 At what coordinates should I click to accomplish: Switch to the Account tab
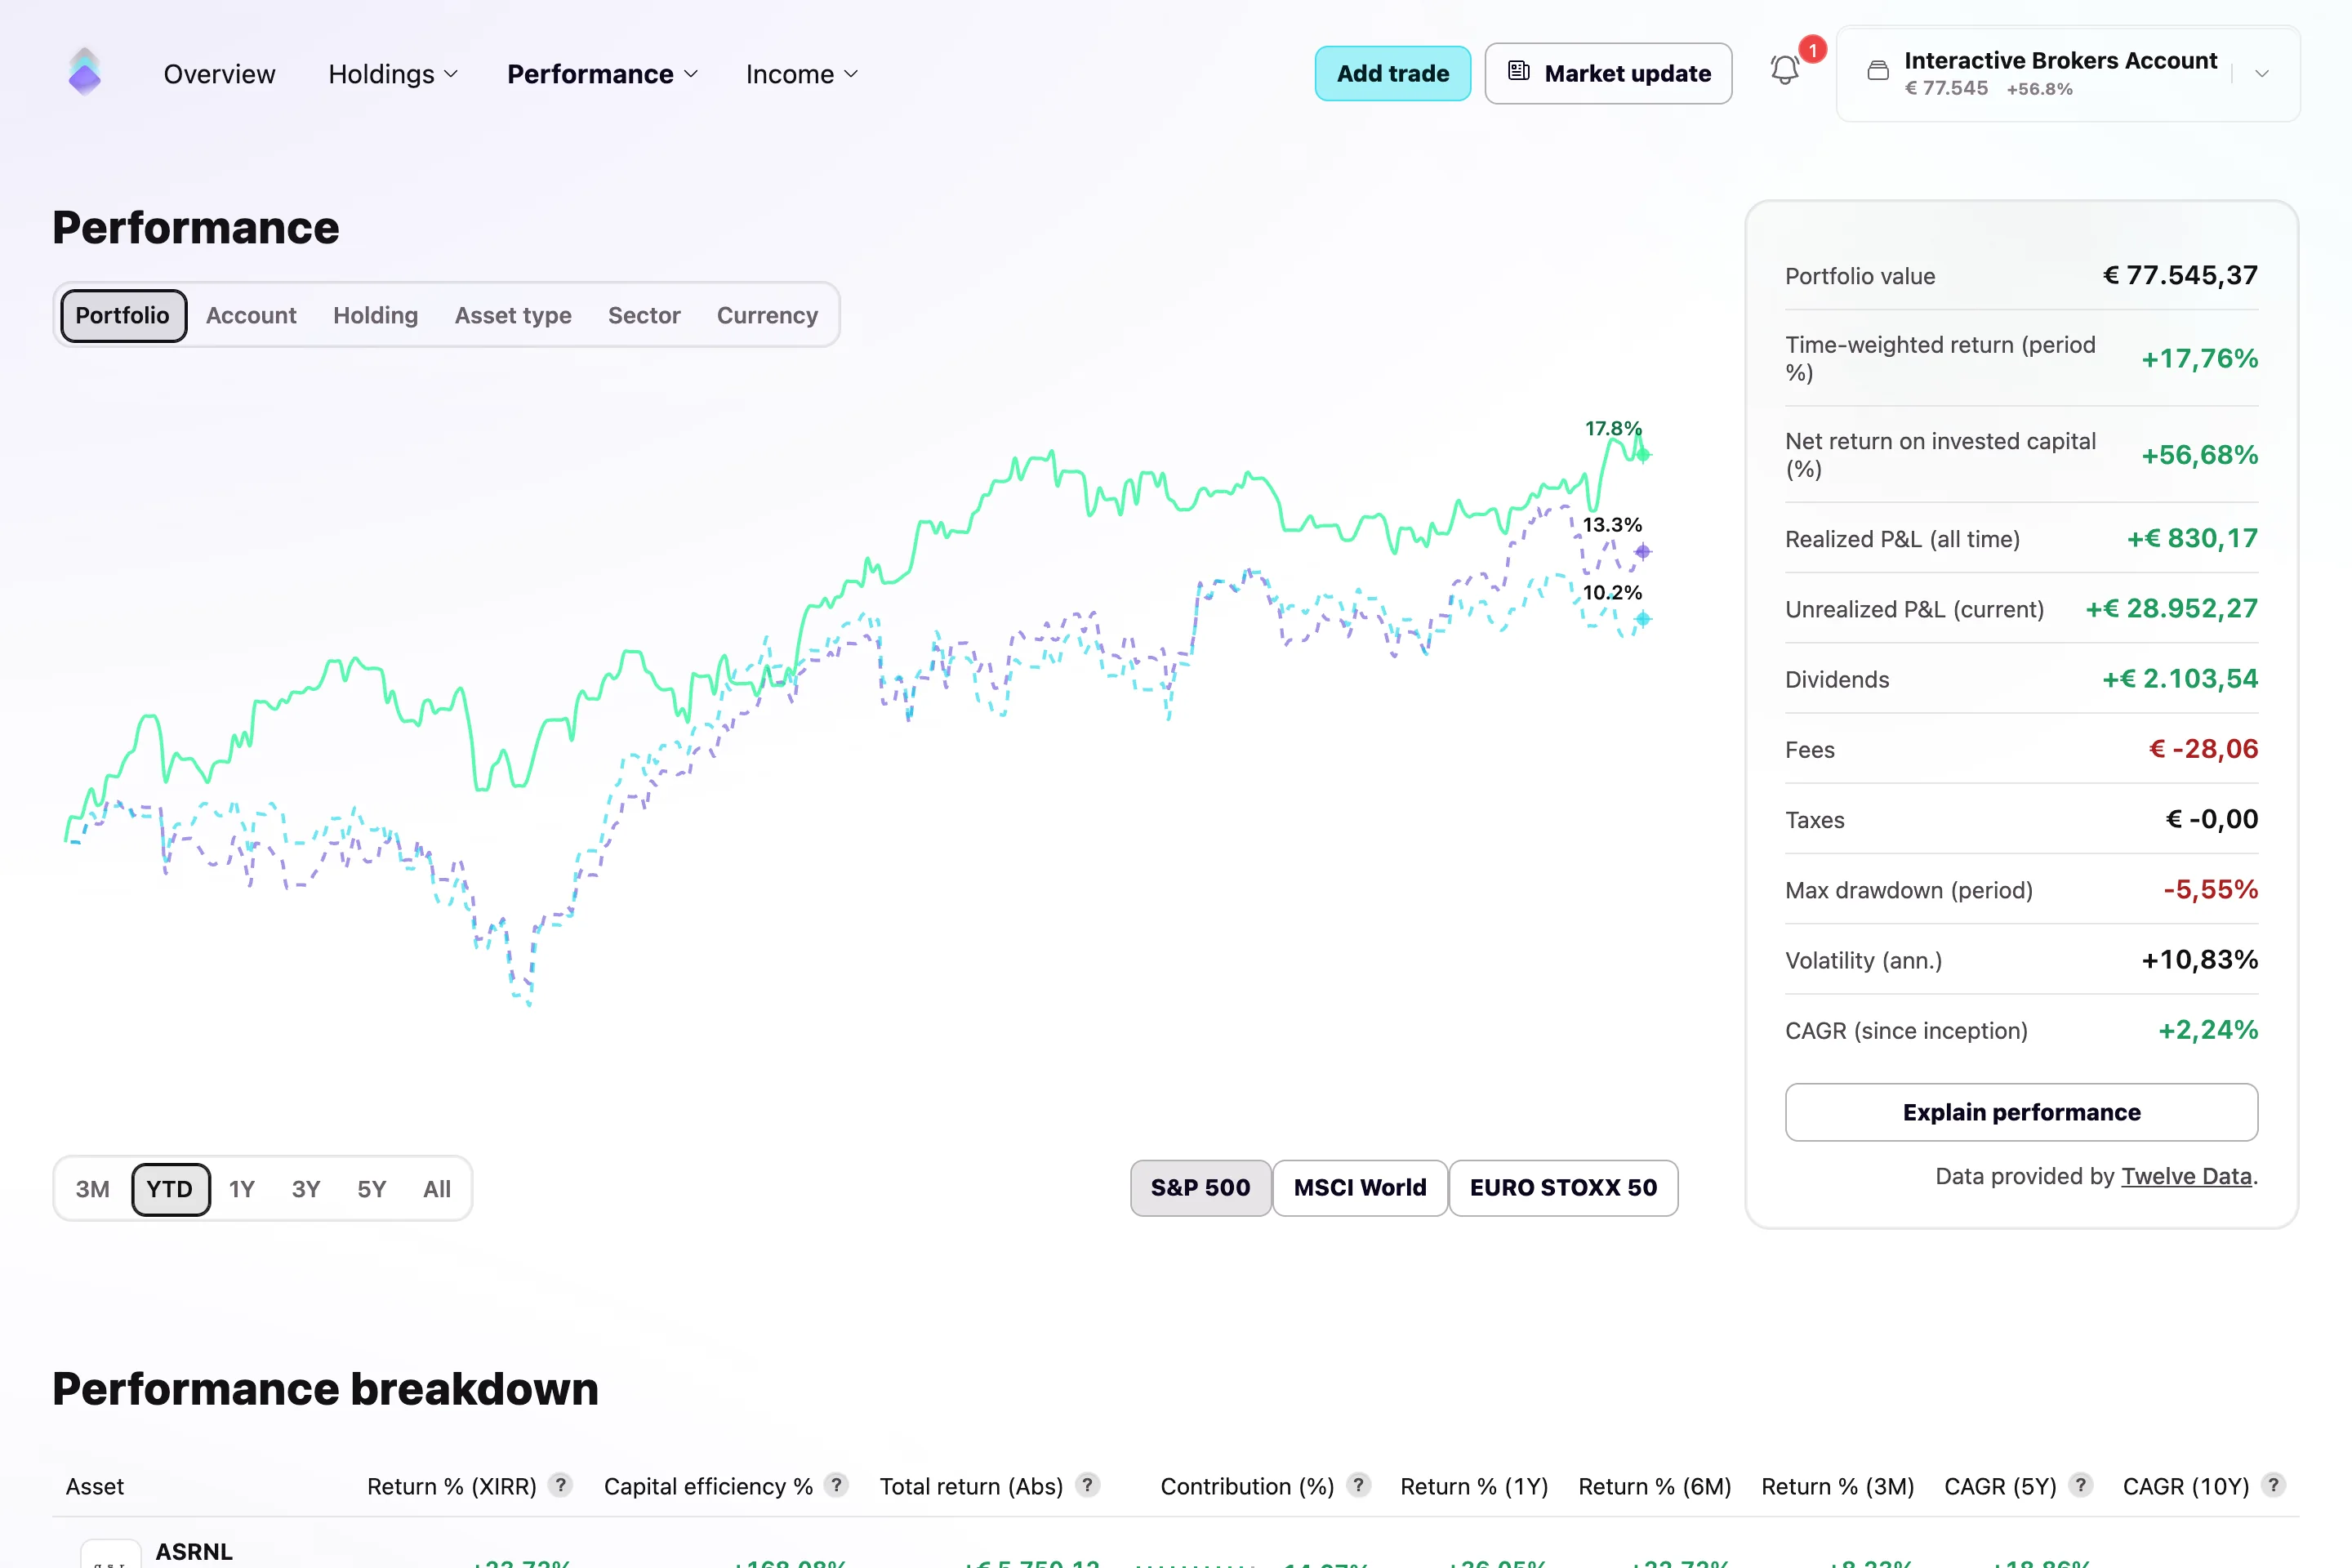click(251, 315)
